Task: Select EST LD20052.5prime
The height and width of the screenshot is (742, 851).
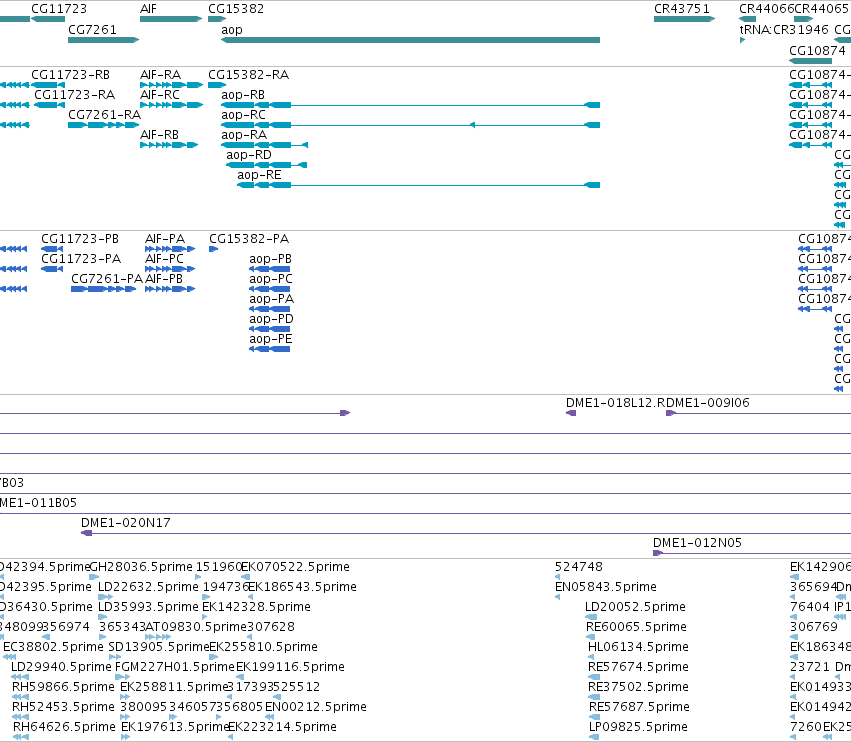Action: pos(591,617)
